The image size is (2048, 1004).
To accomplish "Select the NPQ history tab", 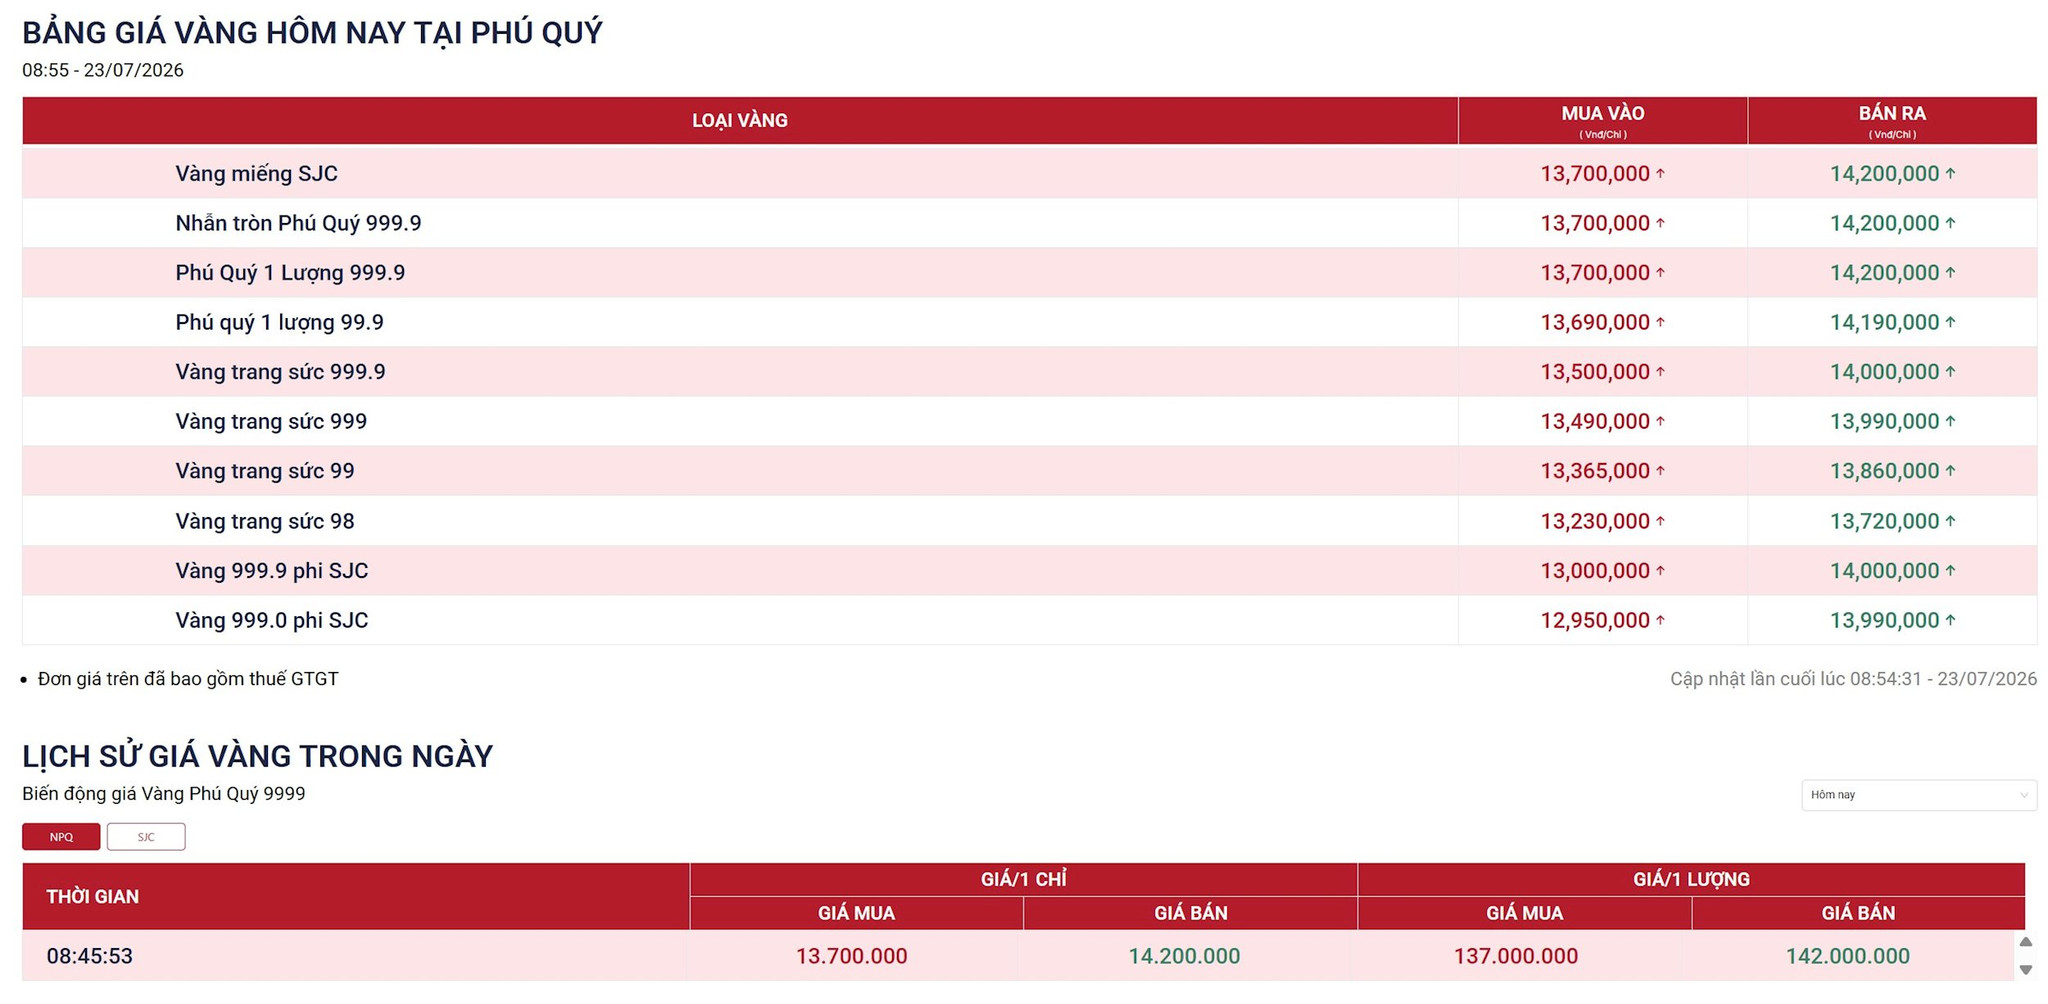I will [x=61, y=836].
